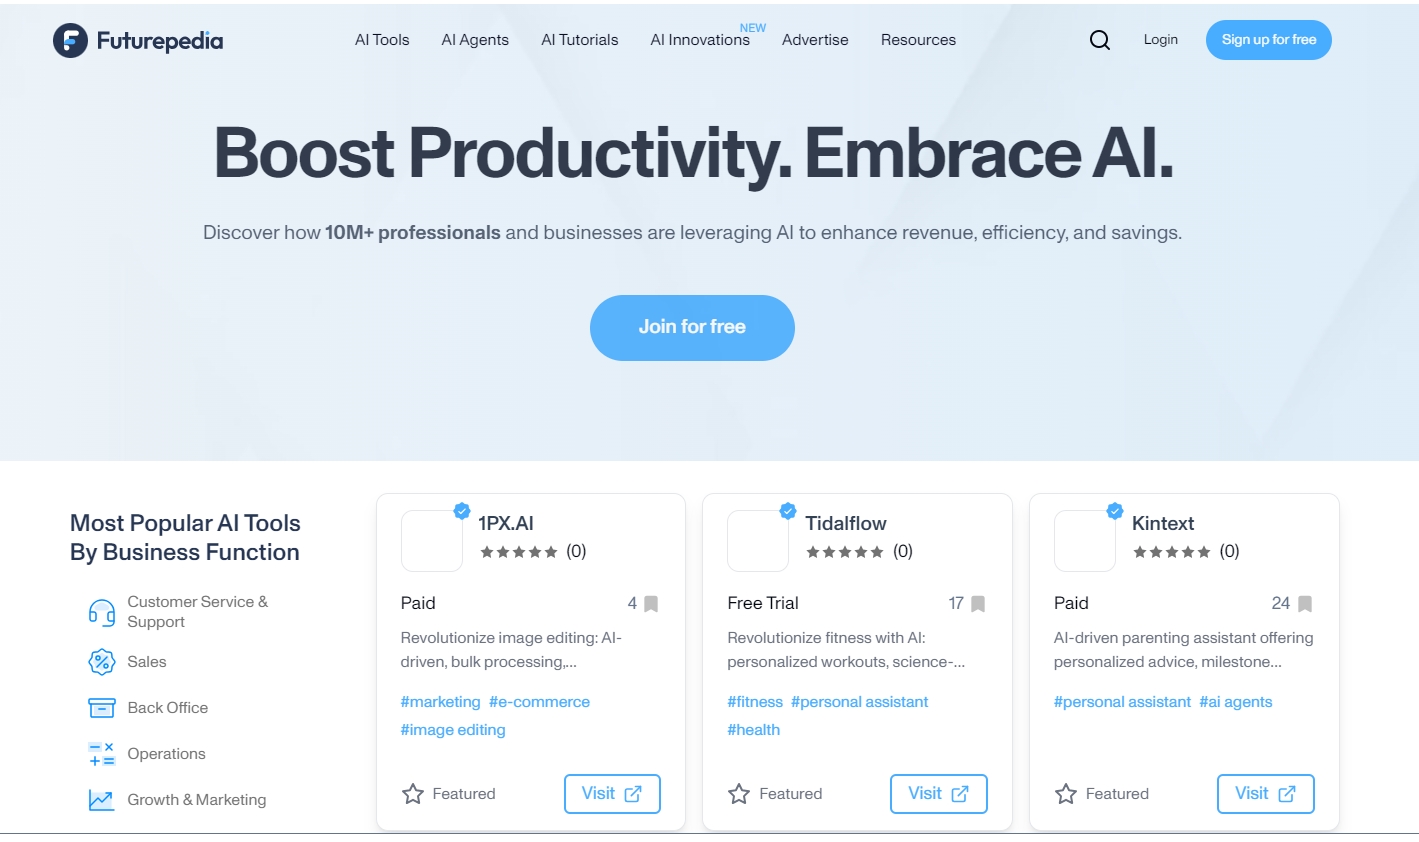This screenshot has height=842, width=1419.
Task: Go to the Advertise page
Action: (815, 40)
